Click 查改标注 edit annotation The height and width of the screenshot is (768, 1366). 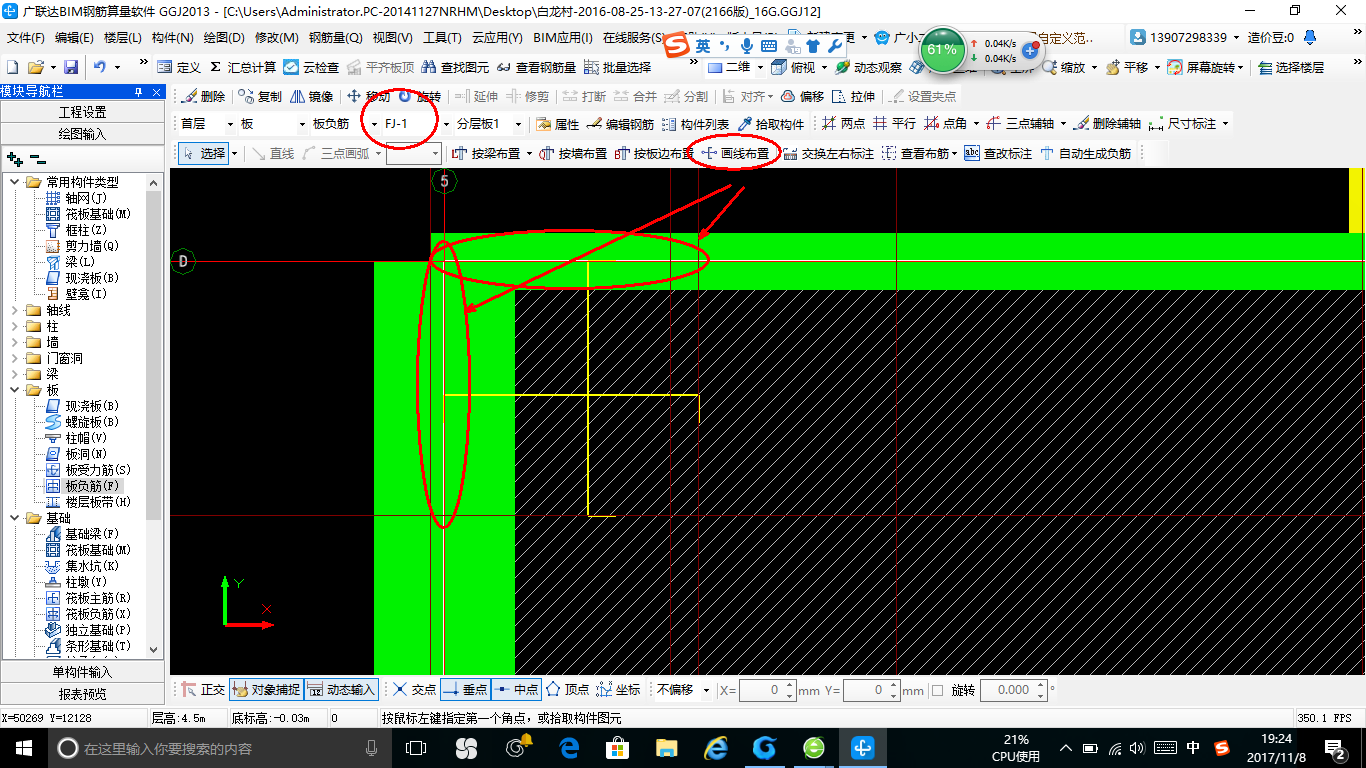pyautogui.click(x=997, y=154)
